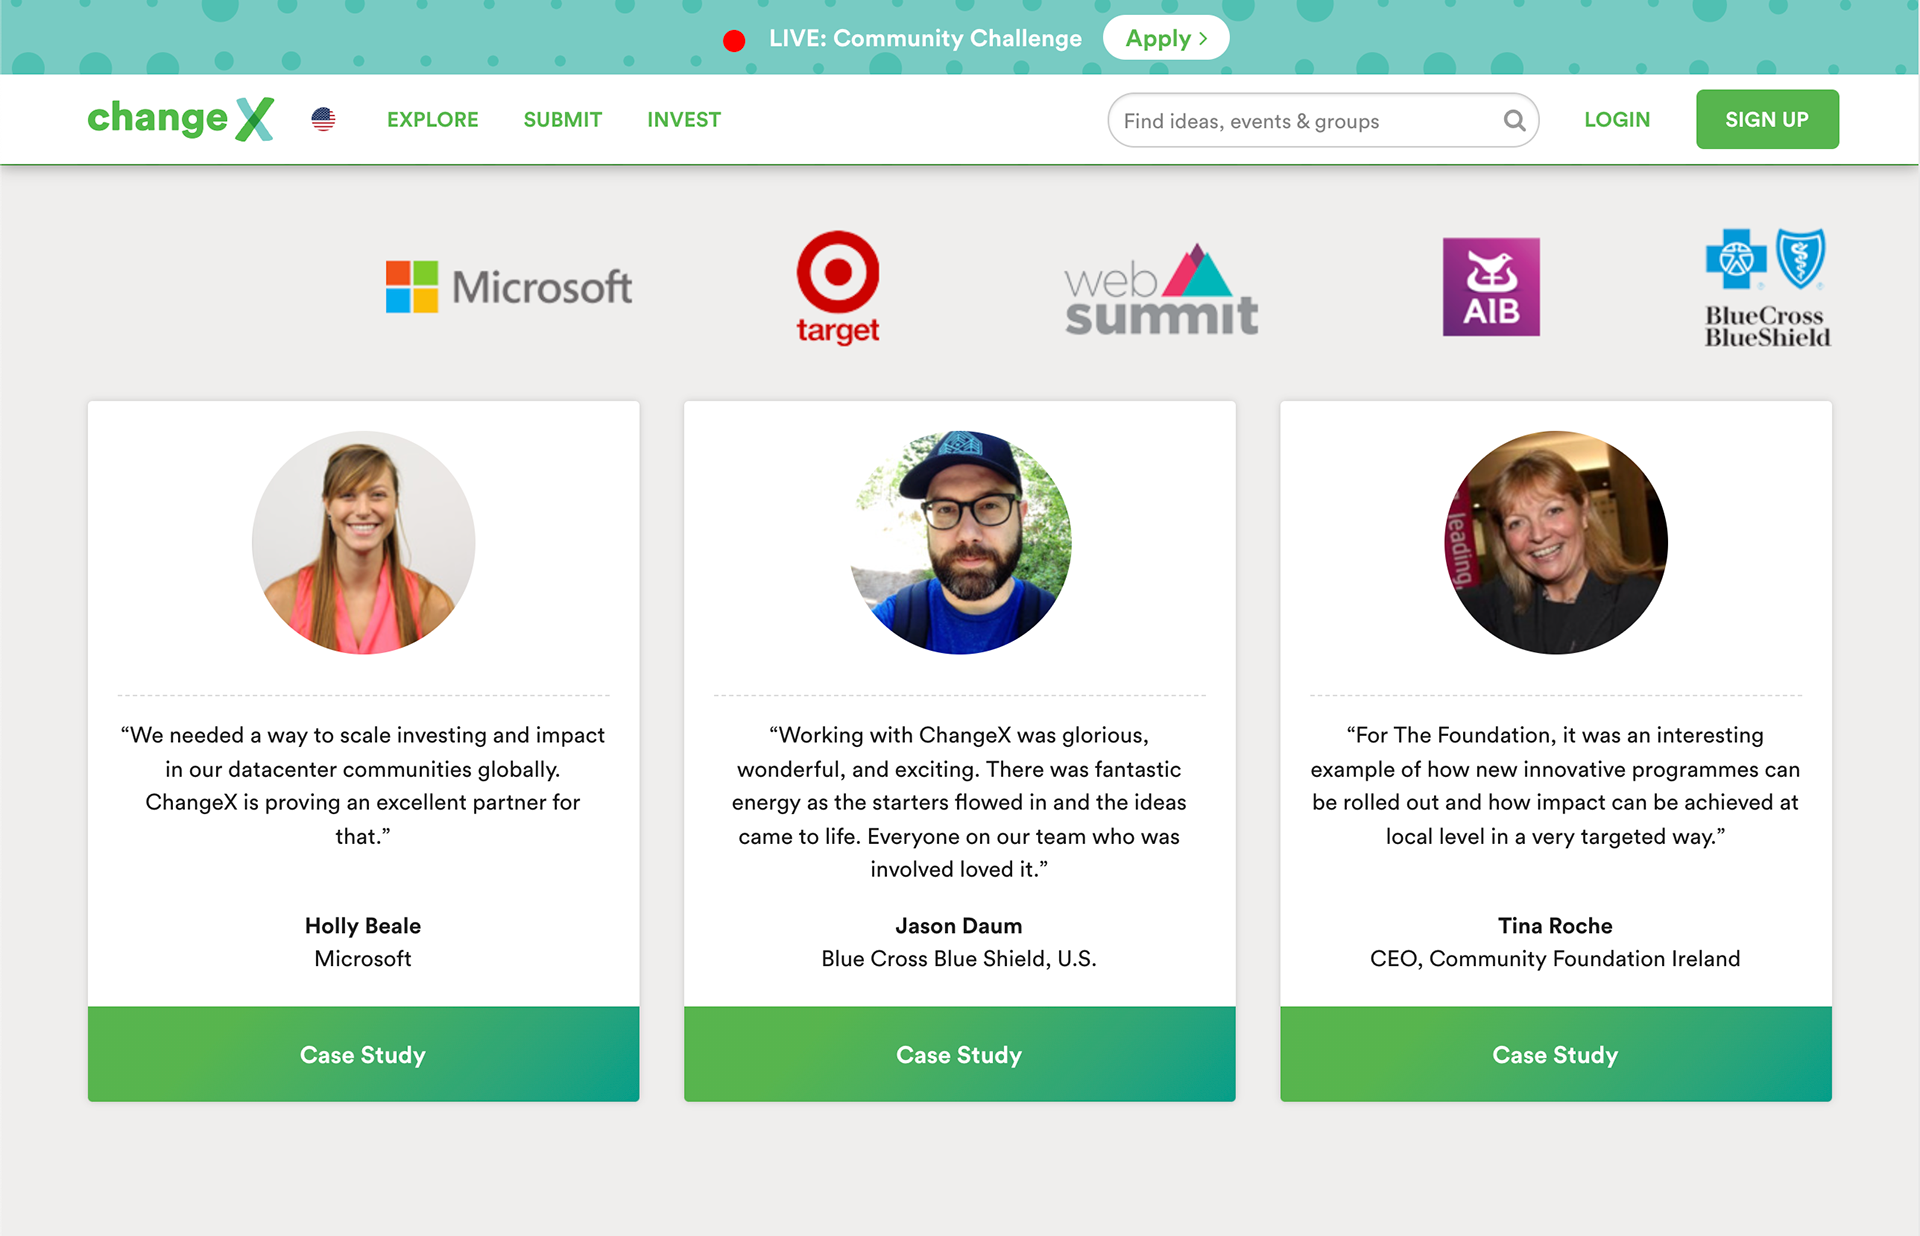Click Tina Roche's profile photo
The width and height of the screenshot is (1920, 1236).
(1555, 543)
